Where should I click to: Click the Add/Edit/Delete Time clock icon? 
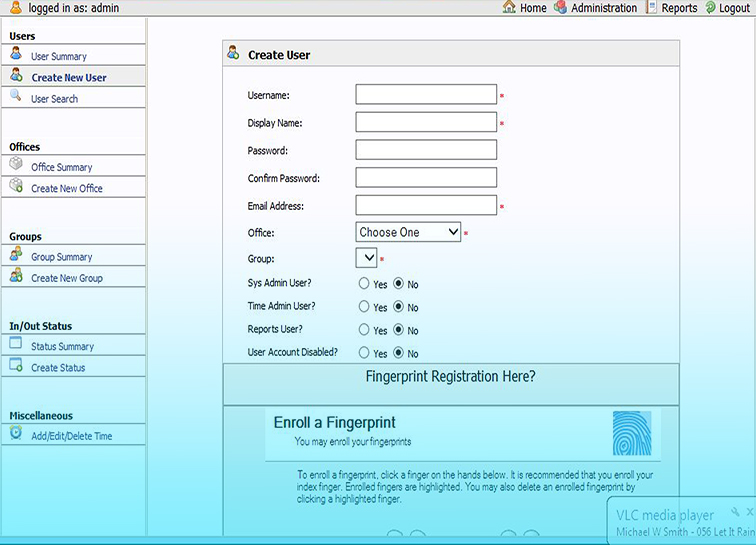click(x=16, y=433)
